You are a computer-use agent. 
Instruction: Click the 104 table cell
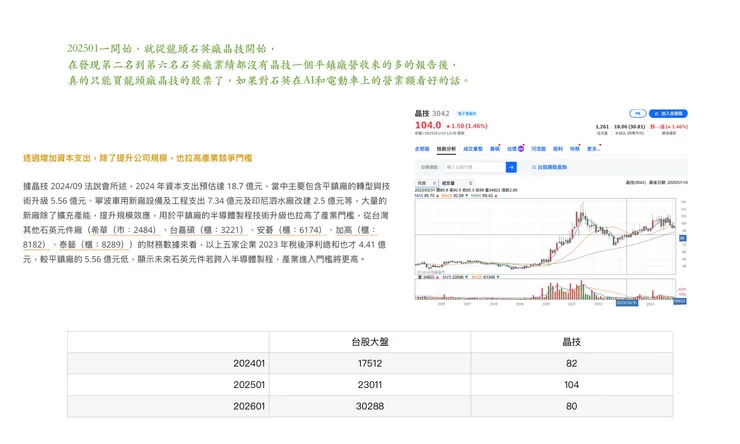coord(572,385)
